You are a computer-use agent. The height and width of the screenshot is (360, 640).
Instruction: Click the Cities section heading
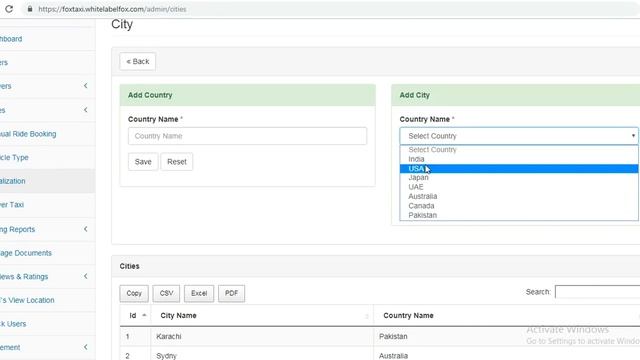[129, 266]
